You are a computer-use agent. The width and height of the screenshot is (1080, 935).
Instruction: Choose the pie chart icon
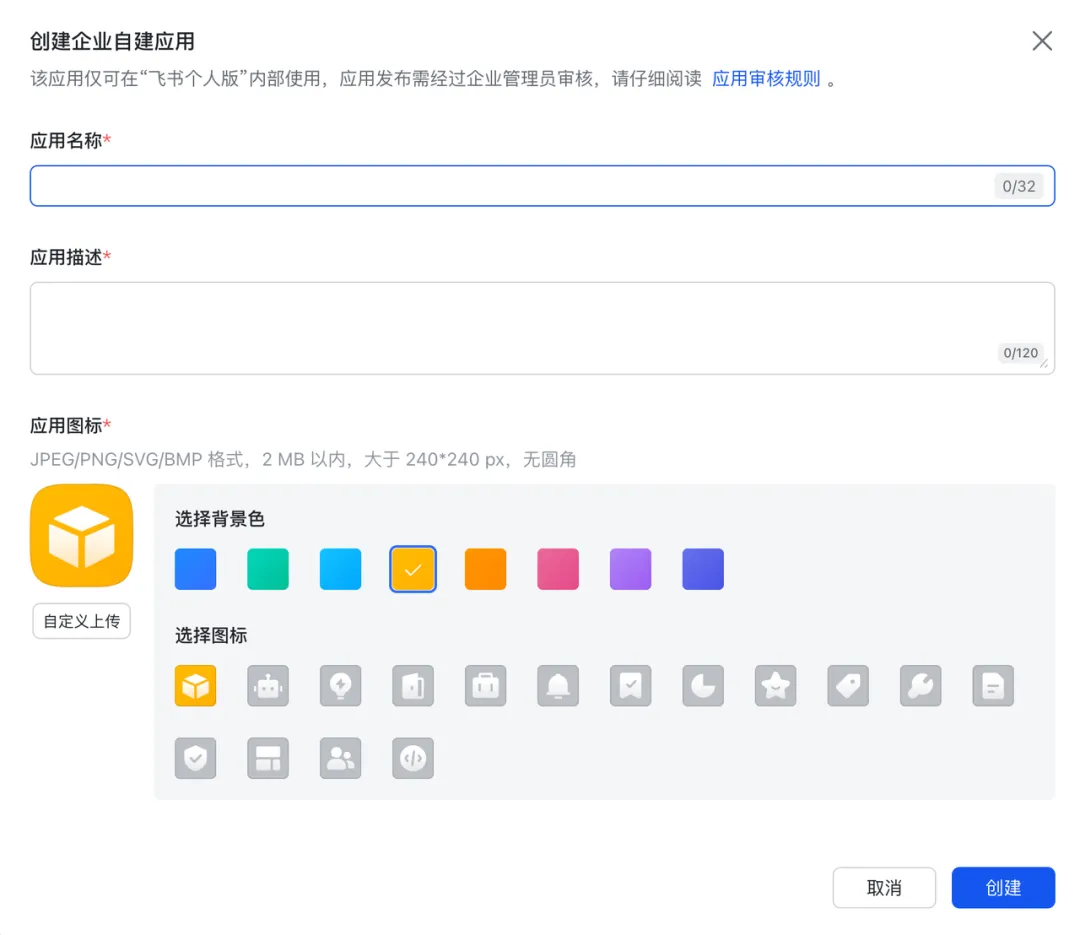click(x=703, y=686)
